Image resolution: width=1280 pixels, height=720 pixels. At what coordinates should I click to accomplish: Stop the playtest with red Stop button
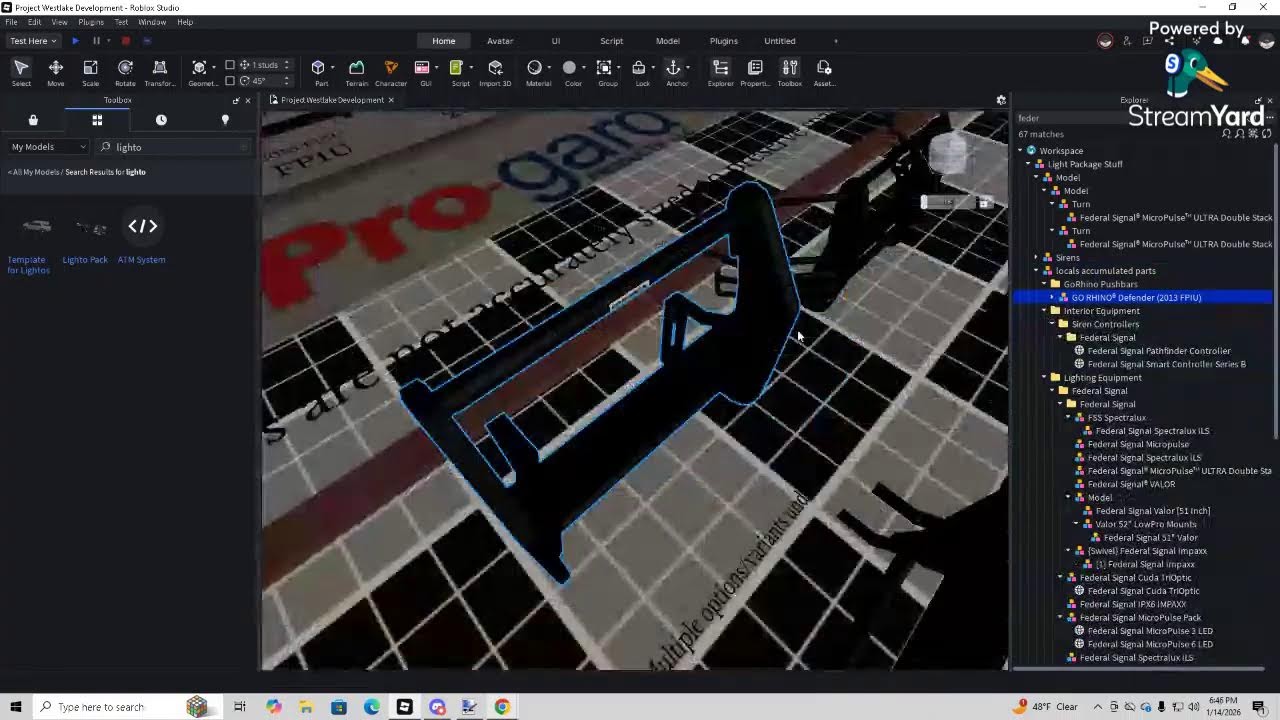point(125,41)
